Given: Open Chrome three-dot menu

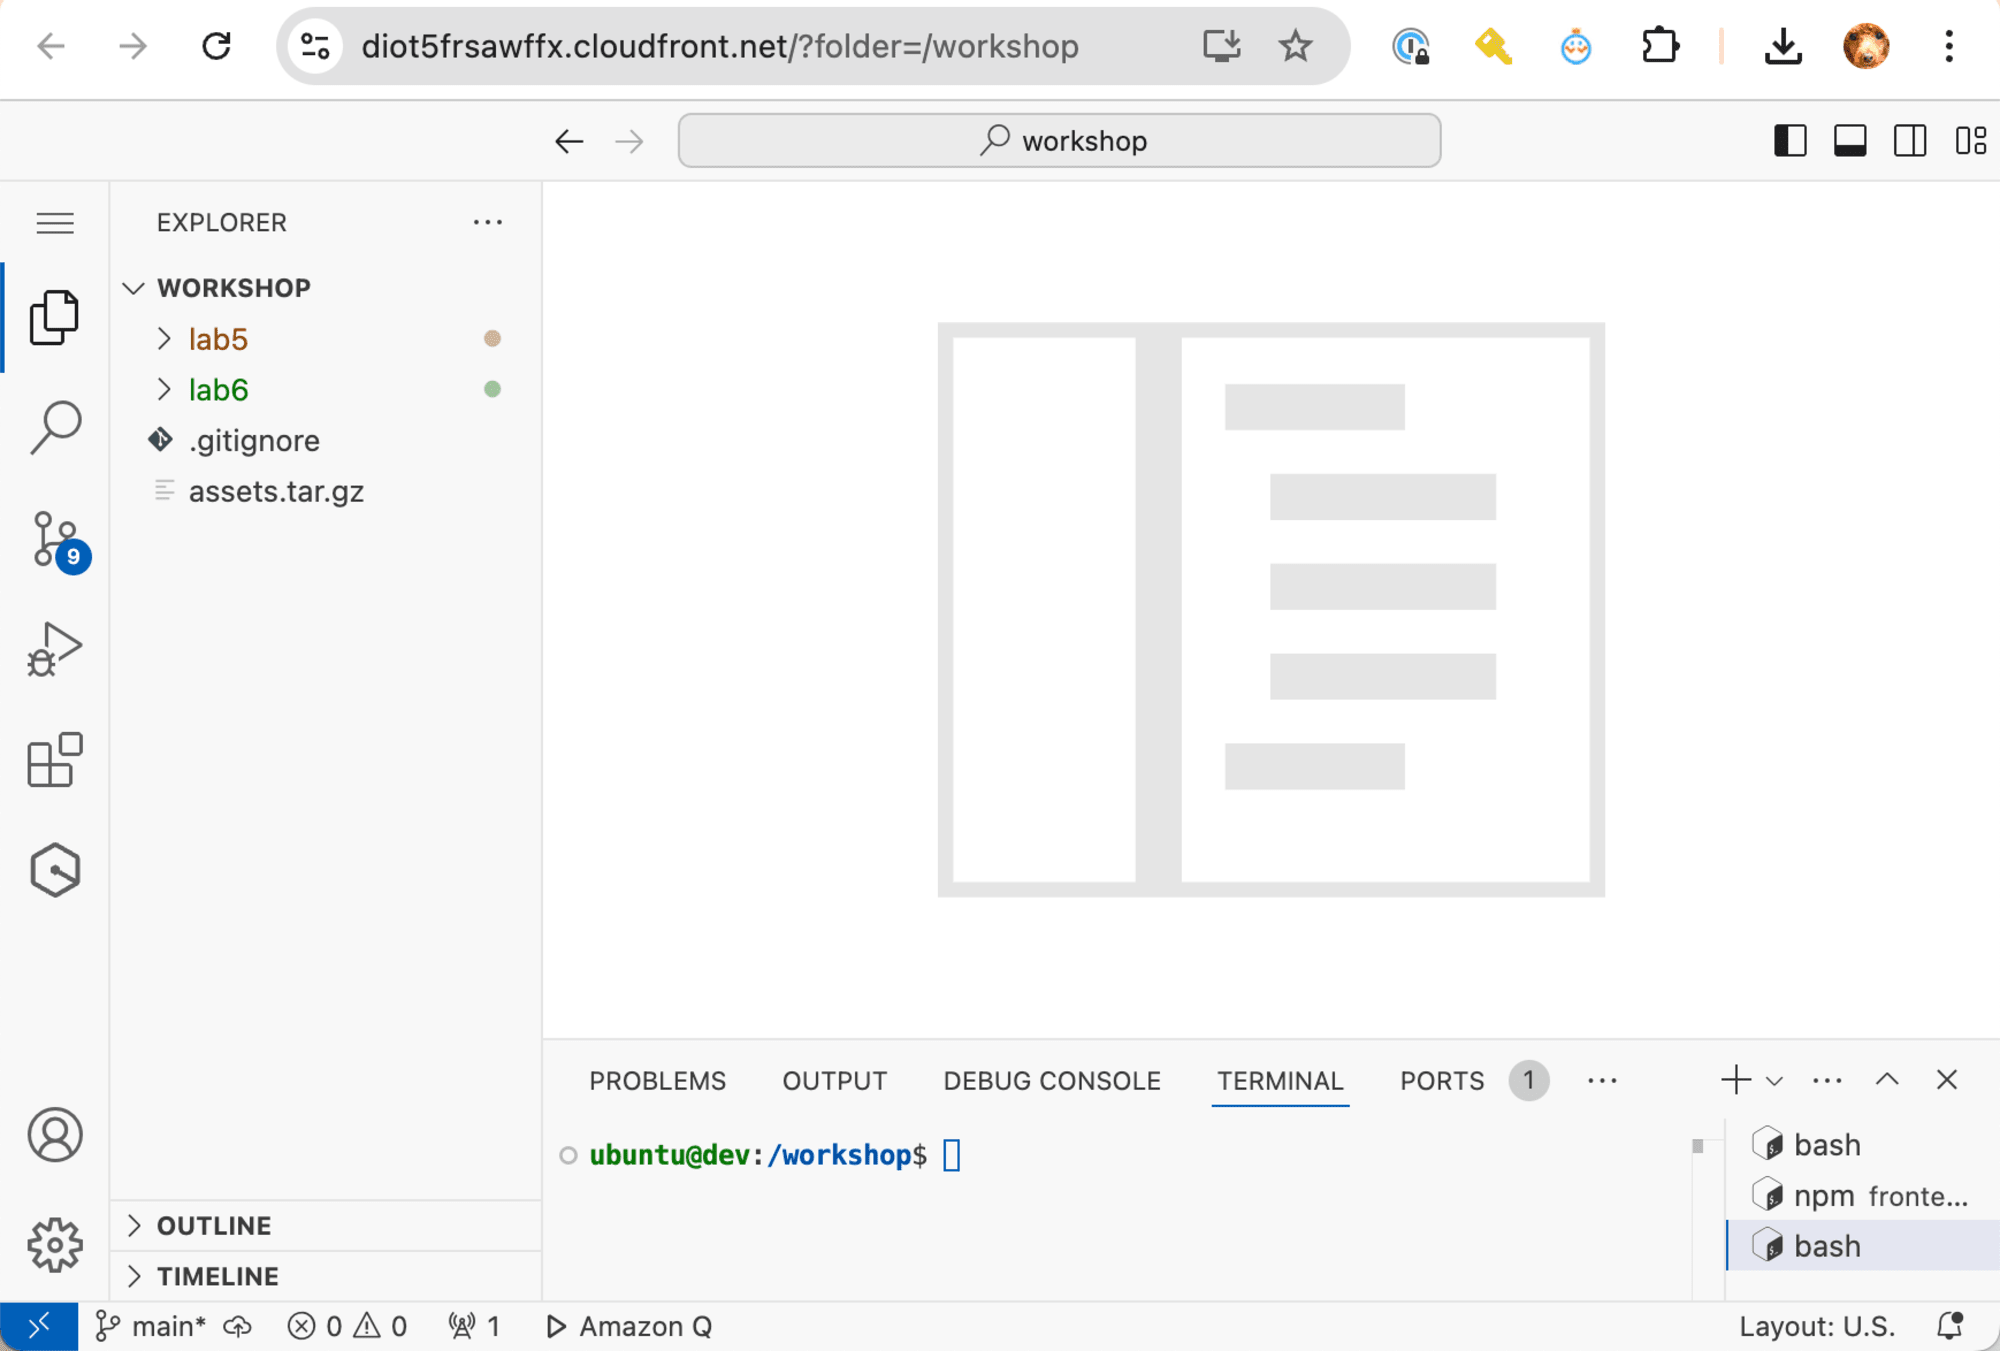Looking at the screenshot, I should pos(1948,46).
